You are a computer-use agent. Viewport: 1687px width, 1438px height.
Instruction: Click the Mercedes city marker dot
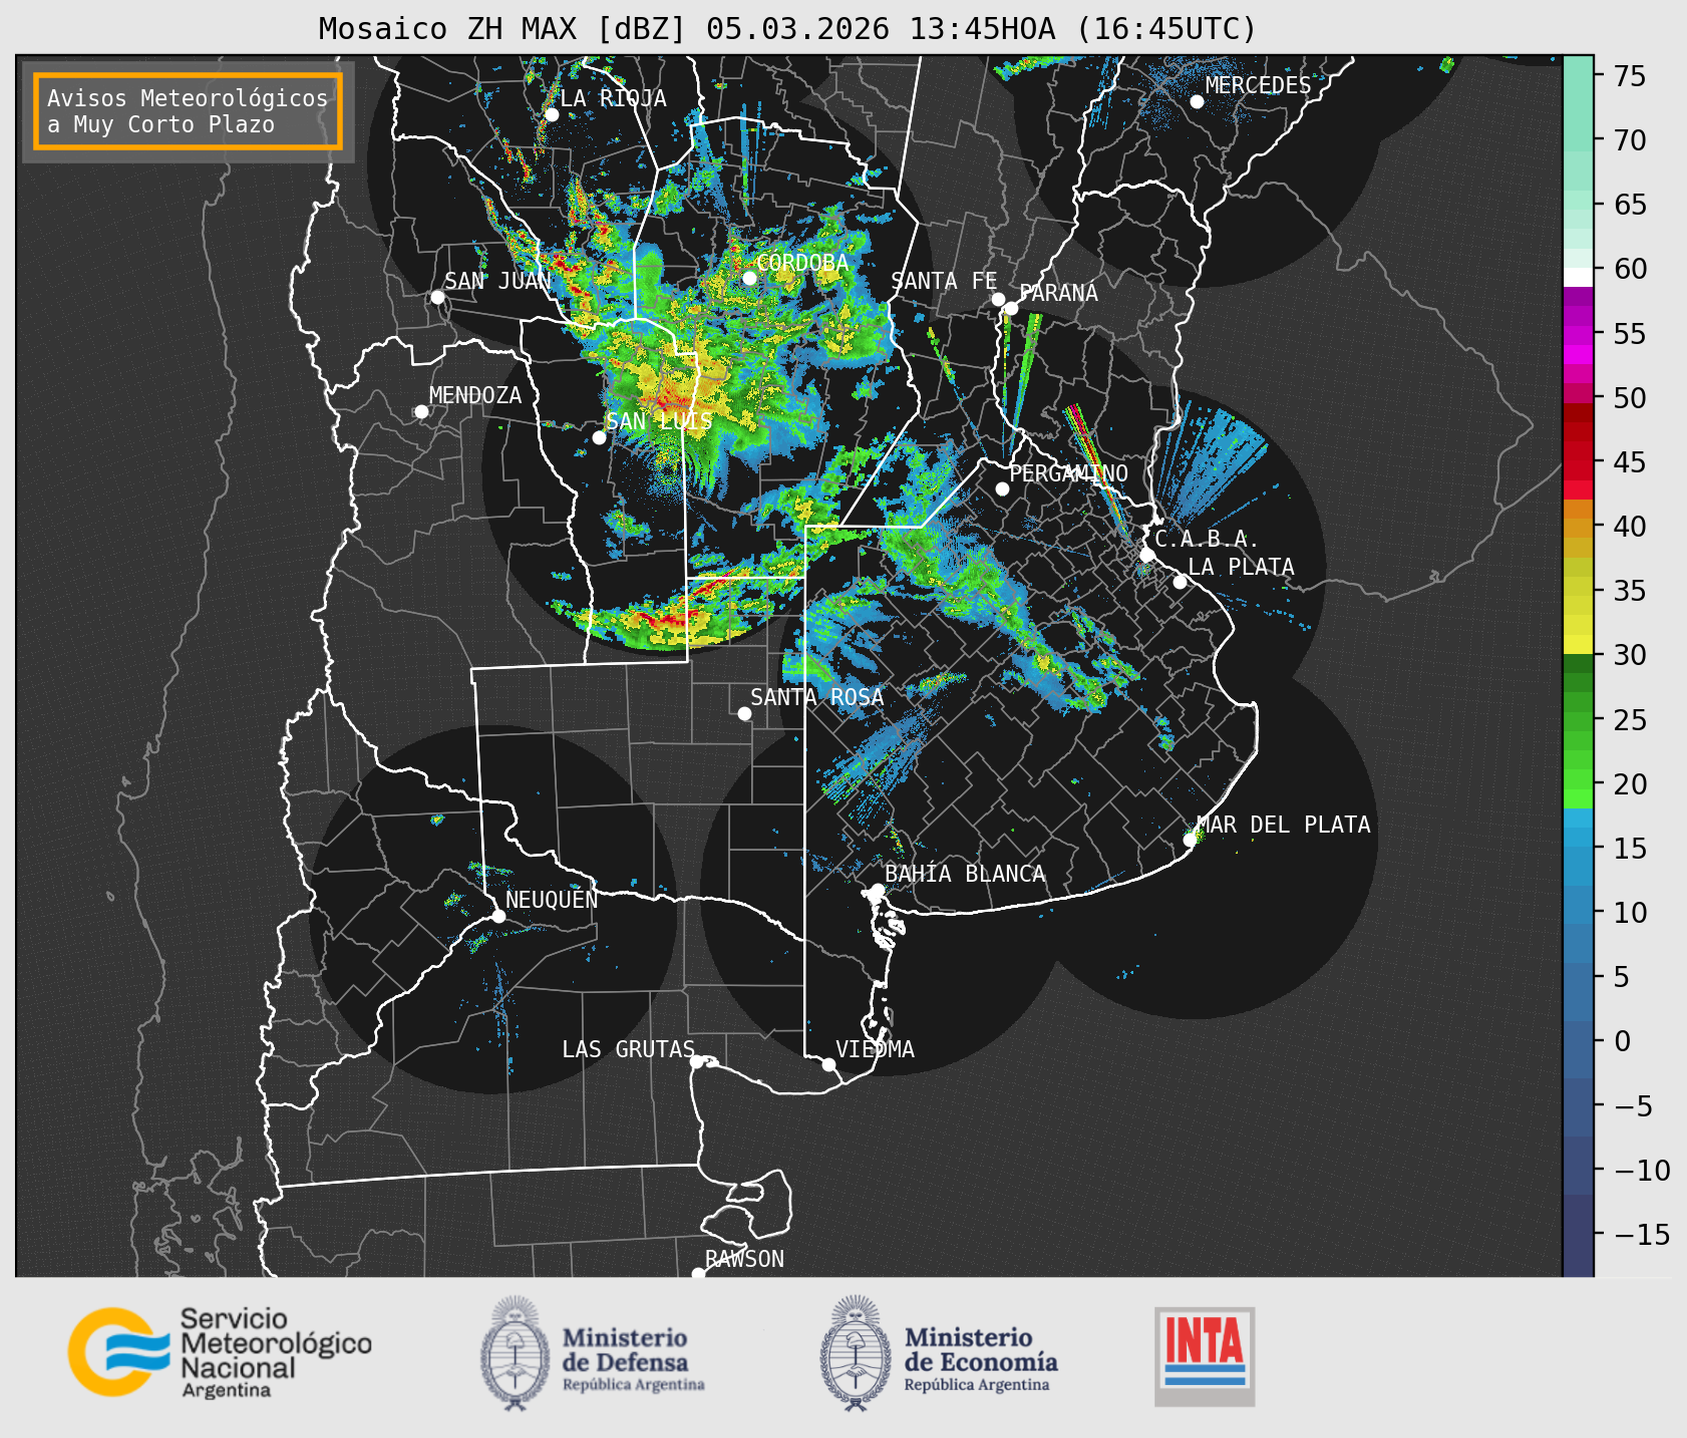tap(1197, 102)
